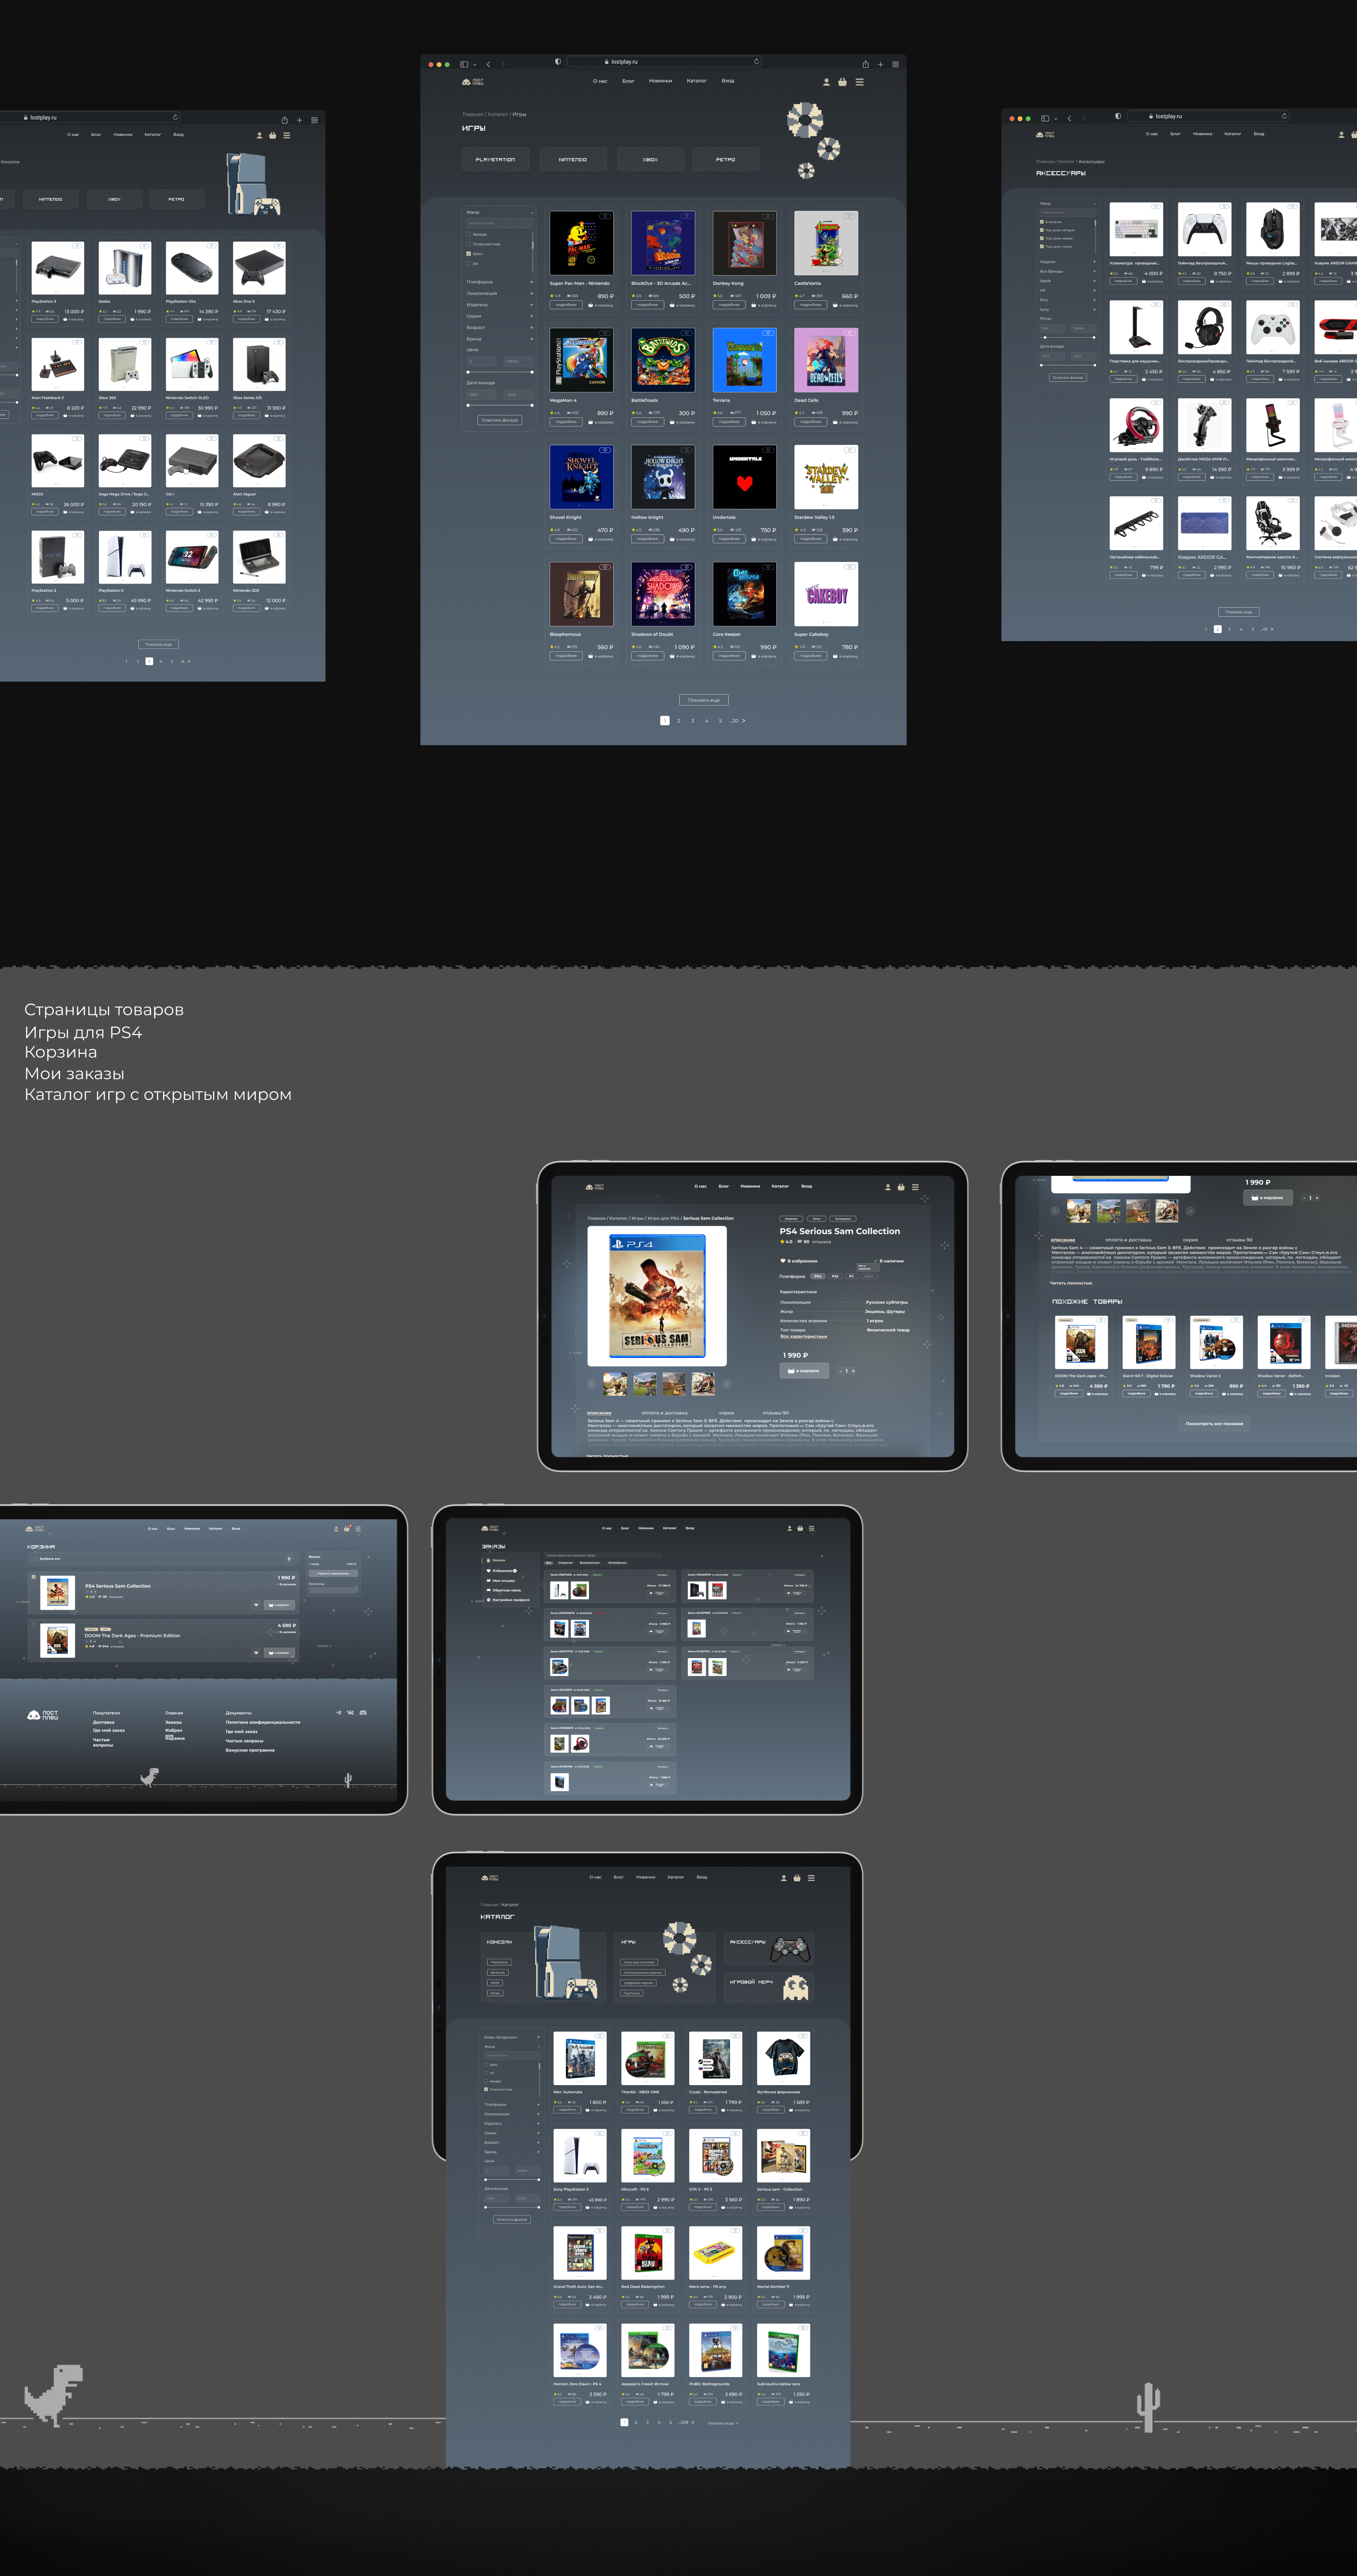
Task: Open the cart basket icon in Игры window
Action: [842, 82]
